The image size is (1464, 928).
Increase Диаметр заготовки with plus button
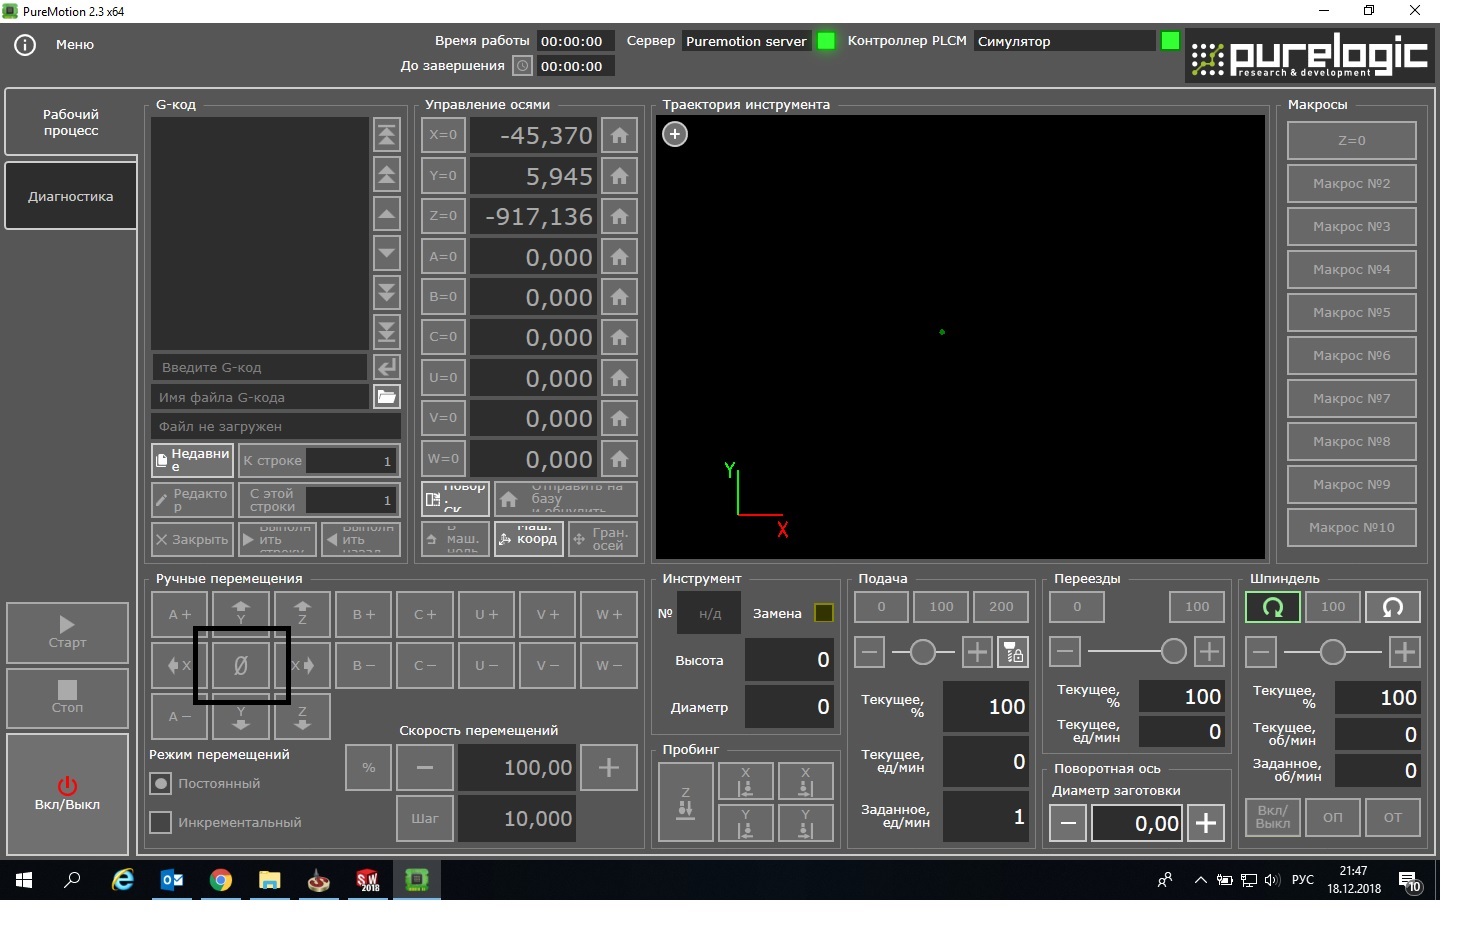tap(1206, 824)
